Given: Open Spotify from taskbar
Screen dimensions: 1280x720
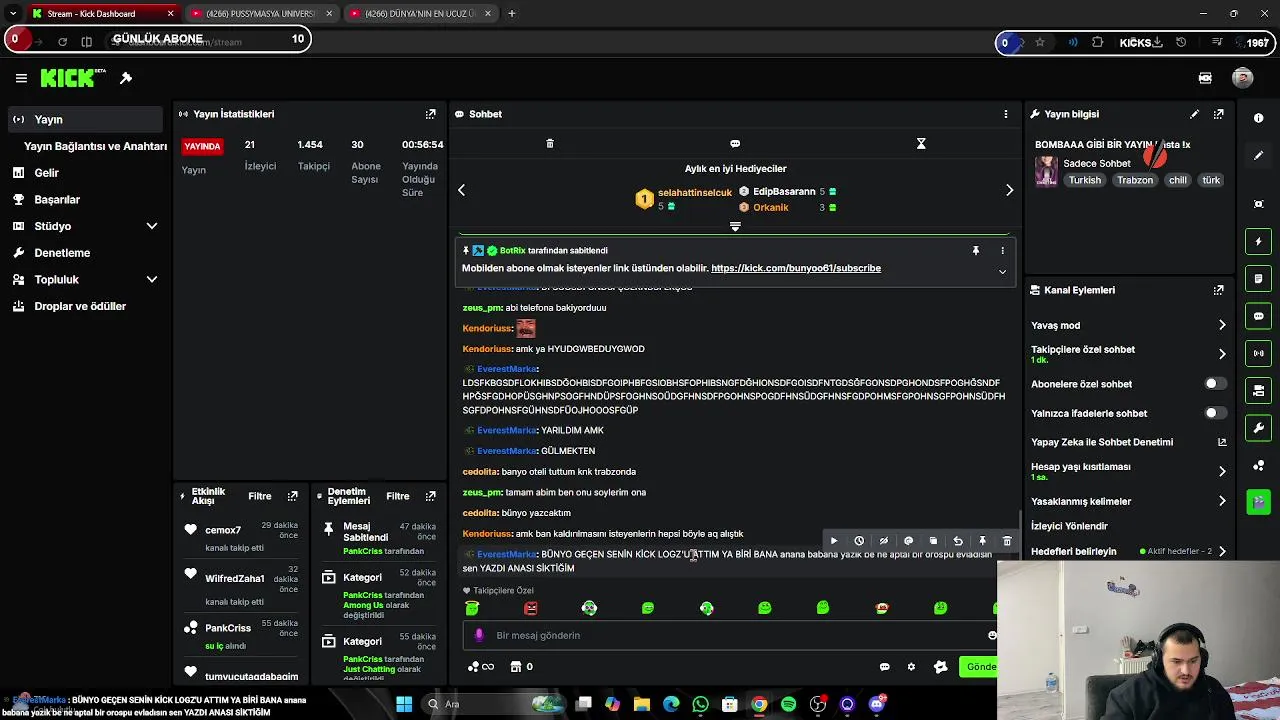Looking at the screenshot, I should point(788,704).
